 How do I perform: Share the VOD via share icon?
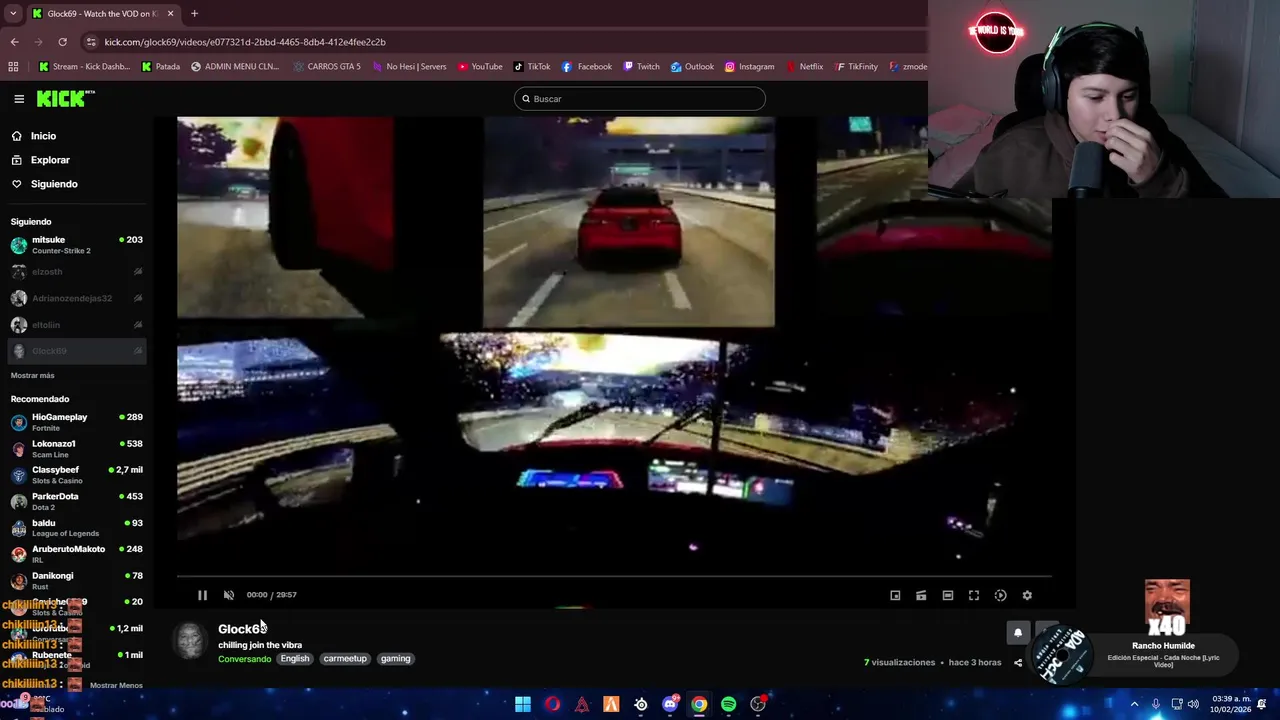1018,662
